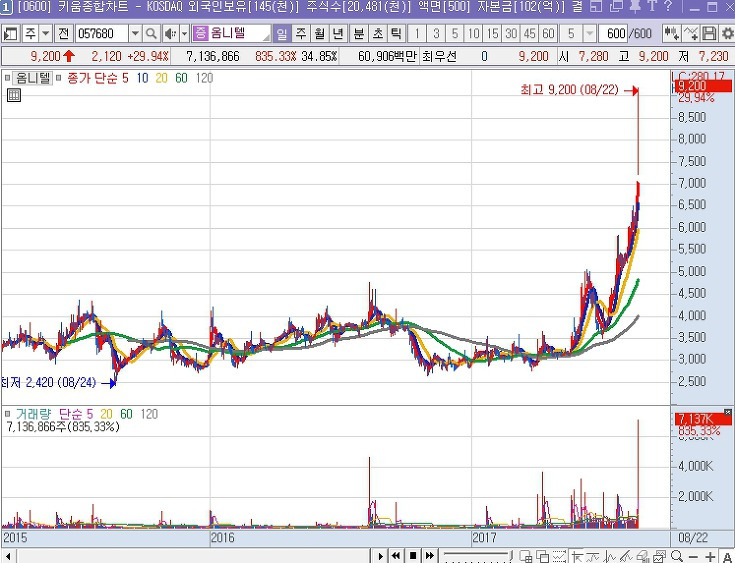Select the minute (분) chart period

[359, 34]
